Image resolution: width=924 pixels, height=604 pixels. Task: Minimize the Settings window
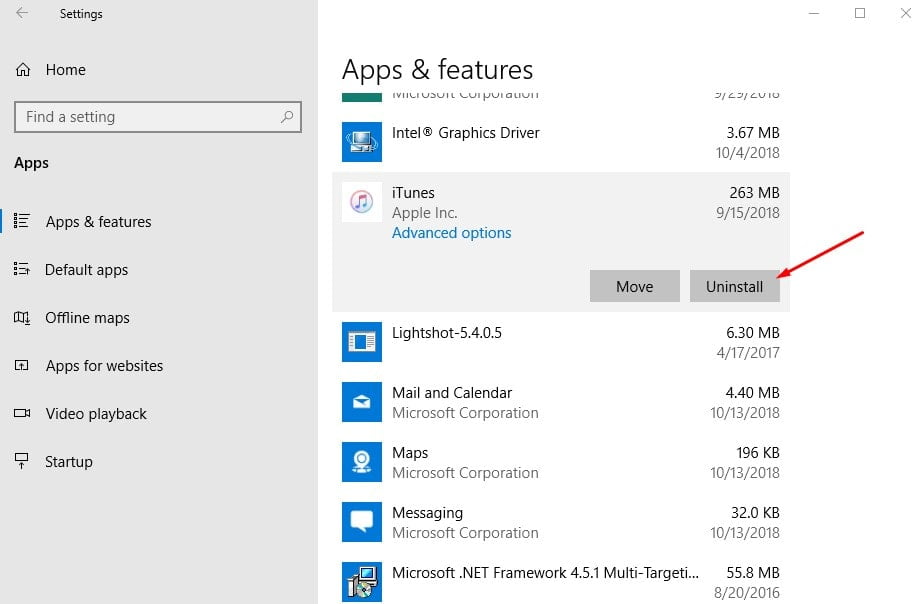814,13
